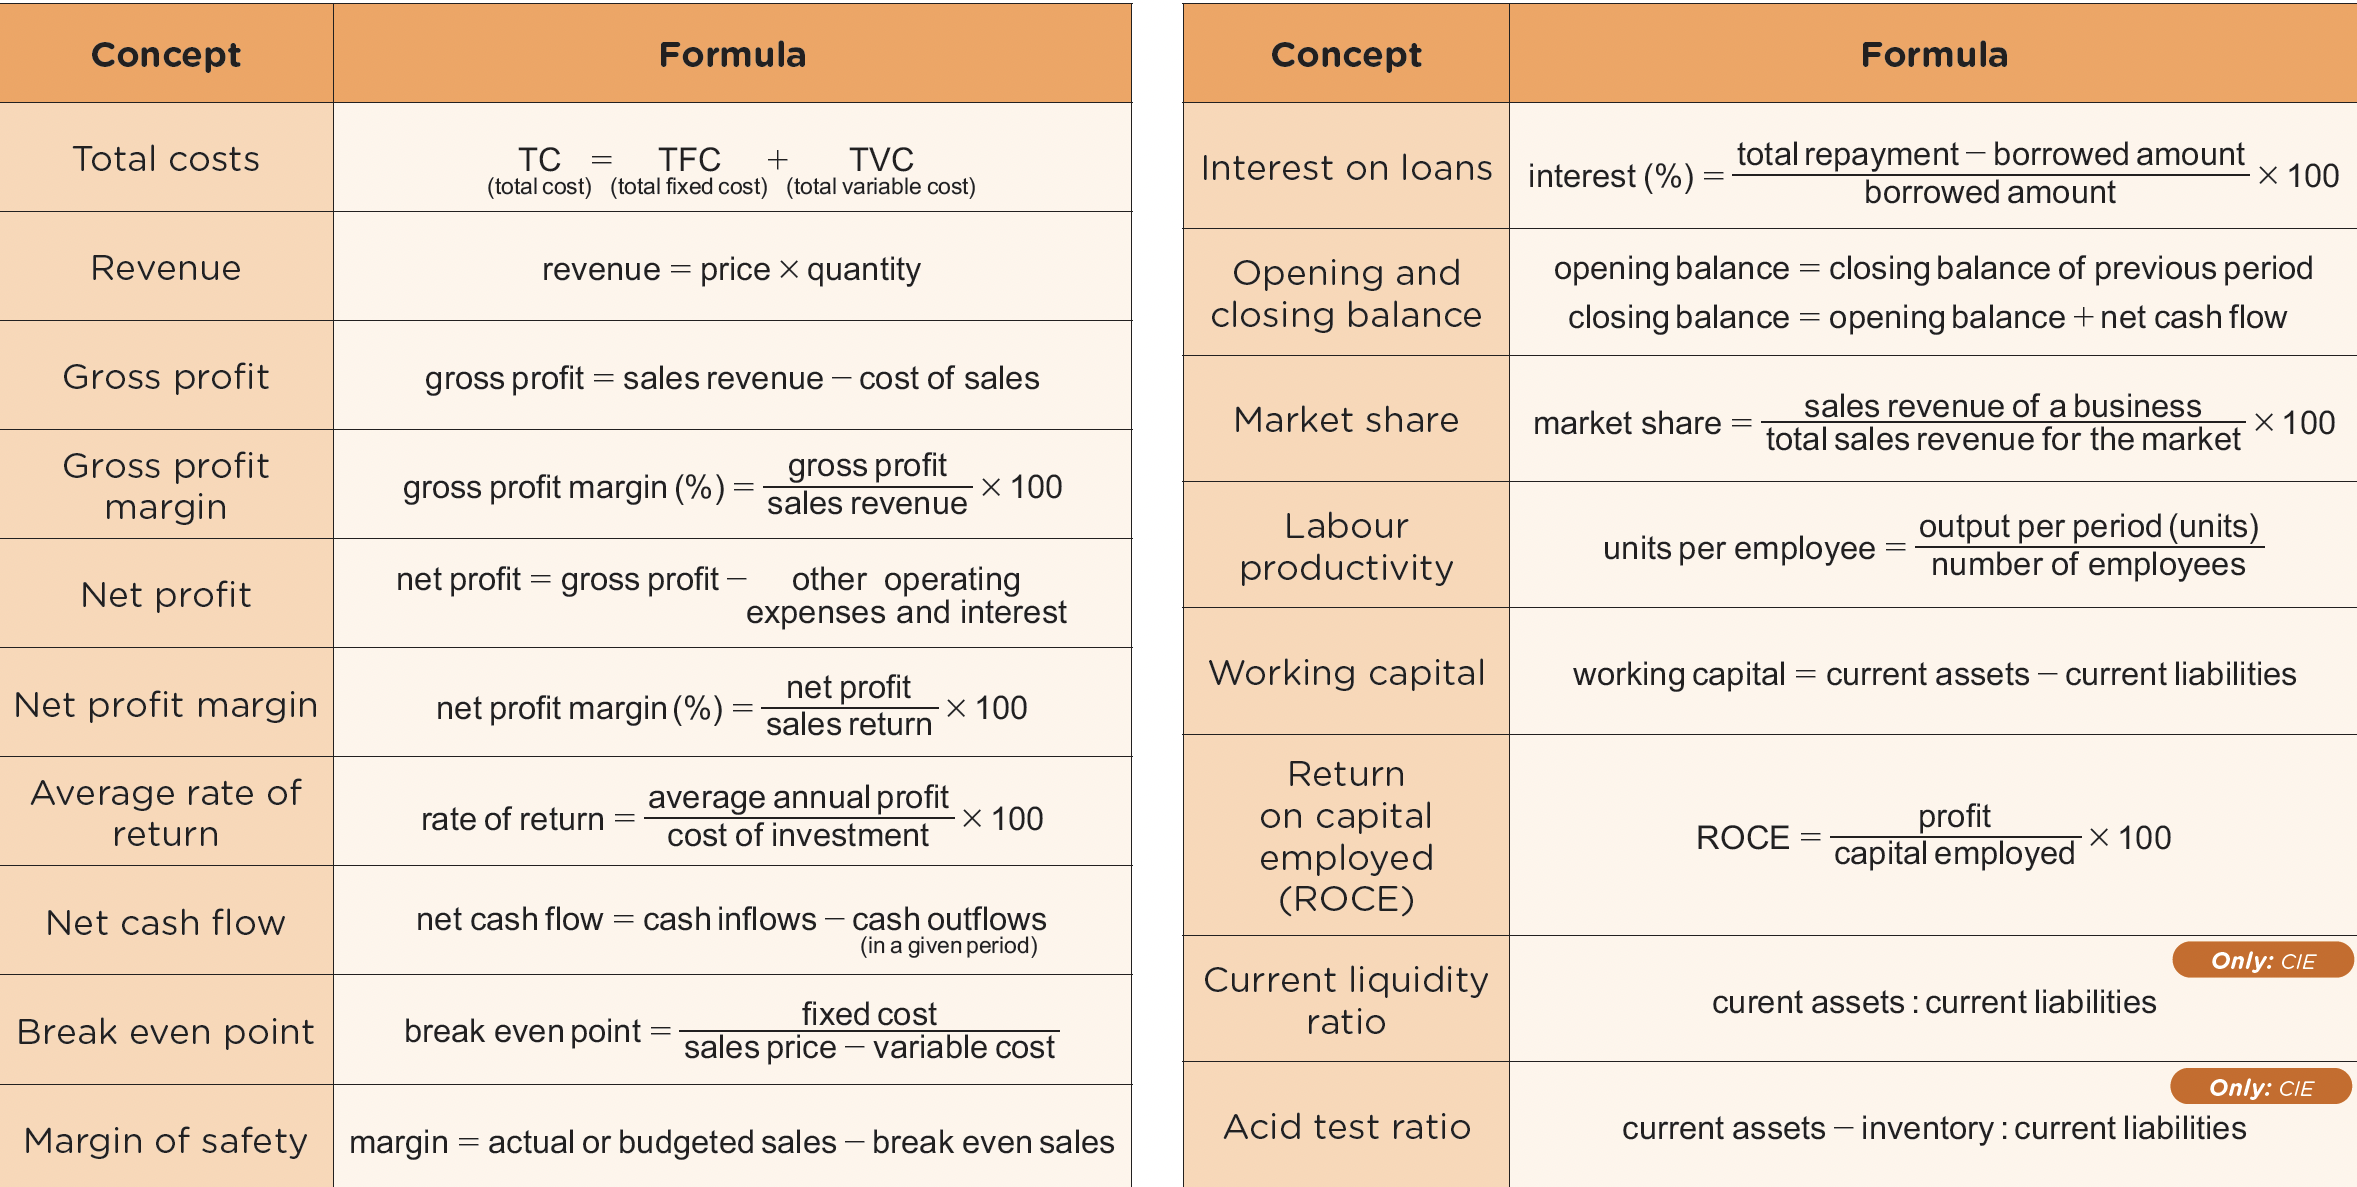Viewport: 2357px width, 1187px height.
Task: Click the ROCE formula cell
Action: [x=1933, y=836]
